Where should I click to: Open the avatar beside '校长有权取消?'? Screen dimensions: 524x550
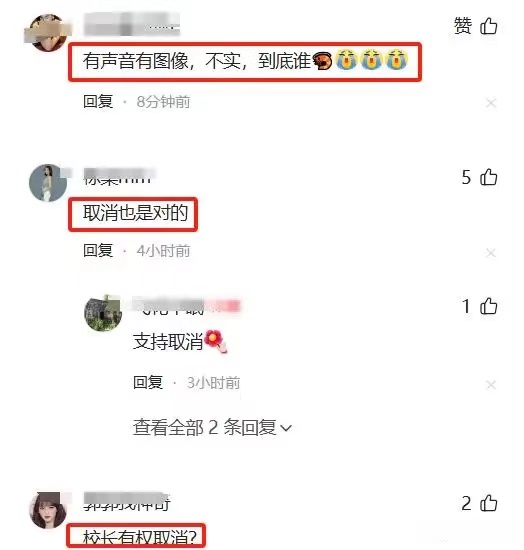click(x=48, y=510)
